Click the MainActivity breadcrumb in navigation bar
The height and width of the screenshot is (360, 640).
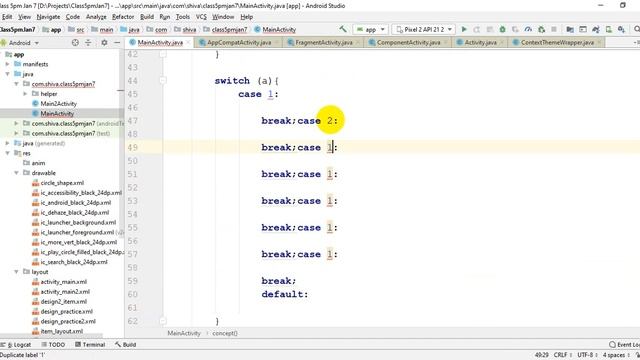279,29
